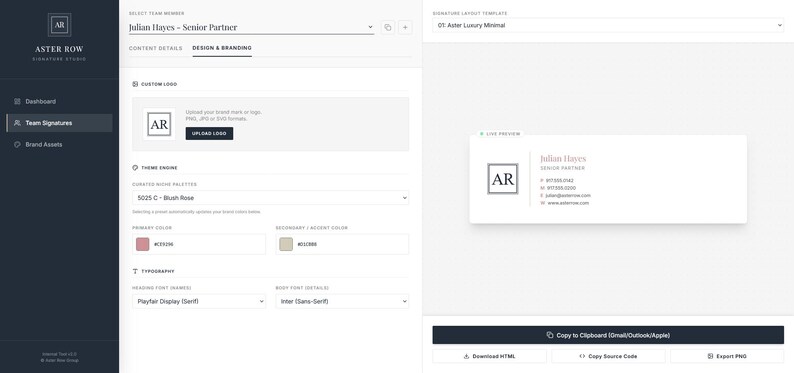Duplicate team member with copy icon
This screenshot has height=373, width=794.
[387, 27]
